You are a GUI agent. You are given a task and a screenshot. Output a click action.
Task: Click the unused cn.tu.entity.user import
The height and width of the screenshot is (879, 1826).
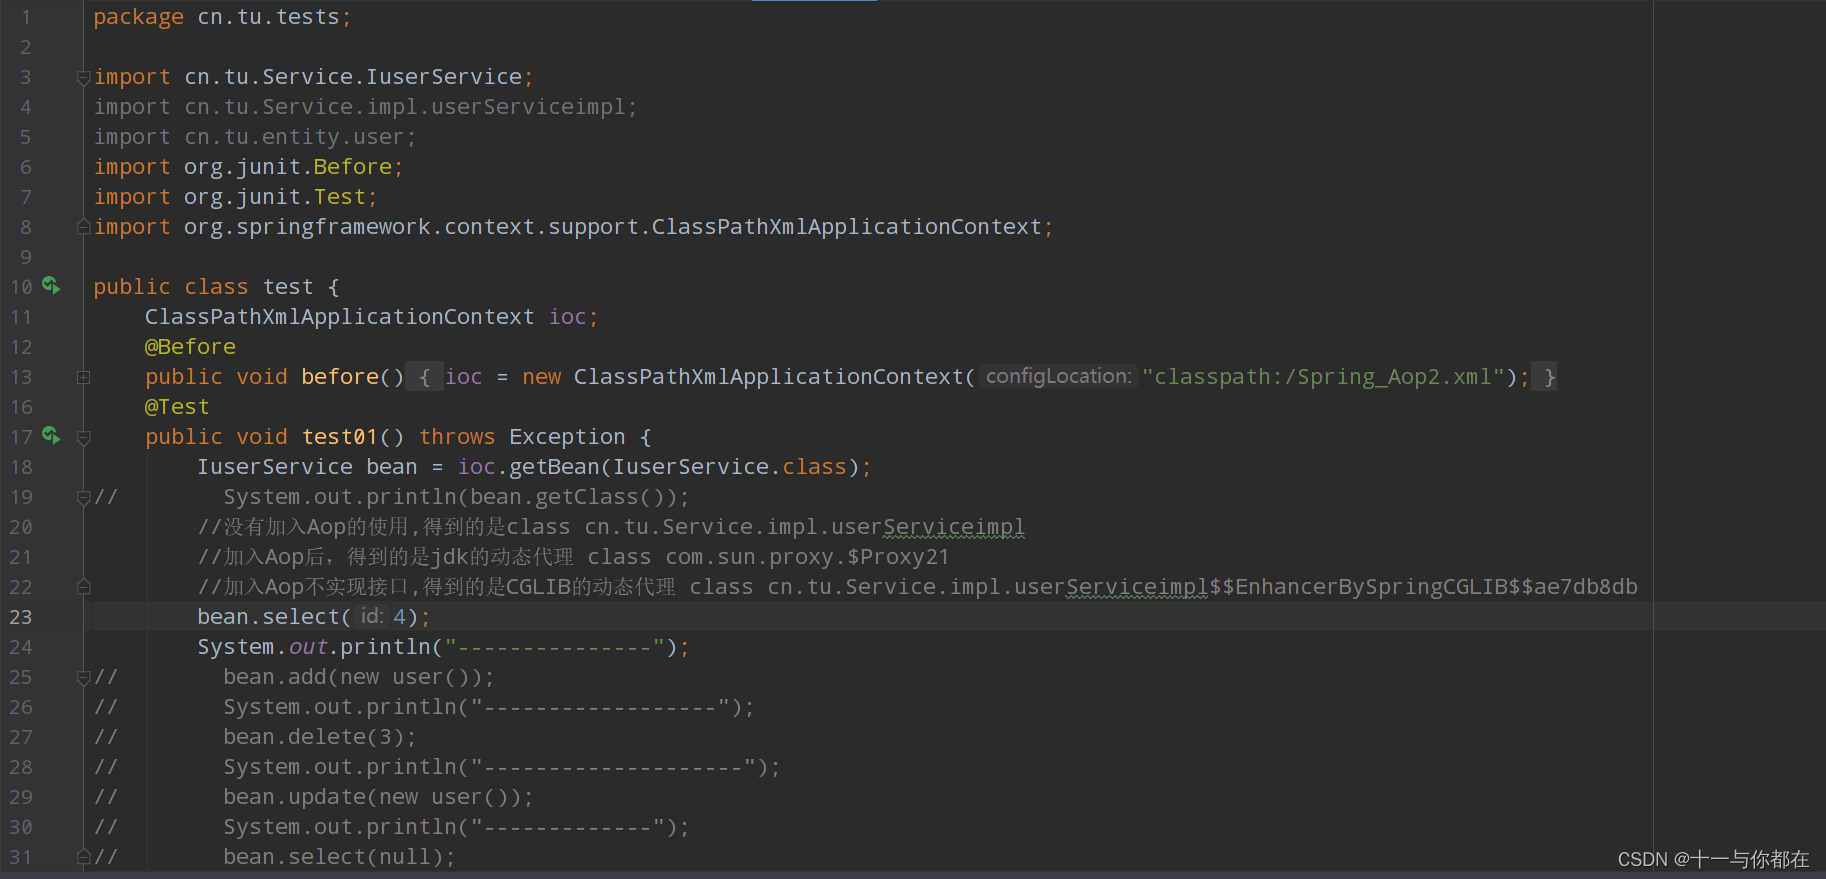pyautogui.click(x=255, y=137)
